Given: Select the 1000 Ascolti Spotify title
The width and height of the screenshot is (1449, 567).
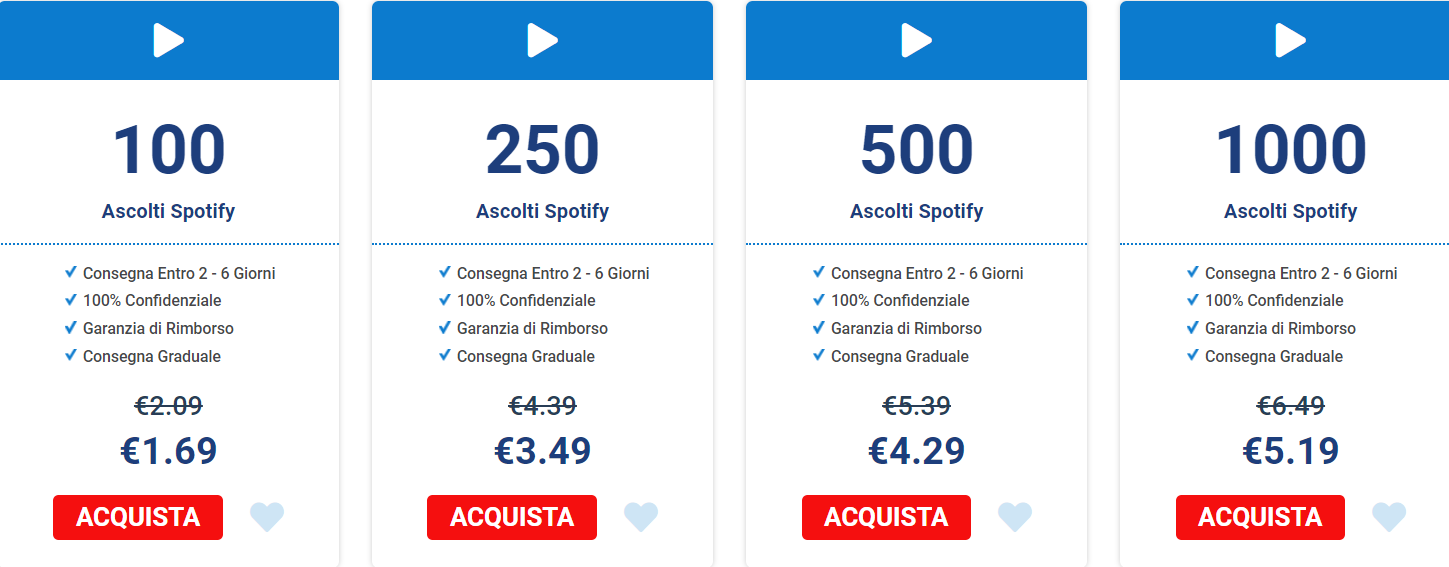Looking at the screenshot, I should [1290, 211].
